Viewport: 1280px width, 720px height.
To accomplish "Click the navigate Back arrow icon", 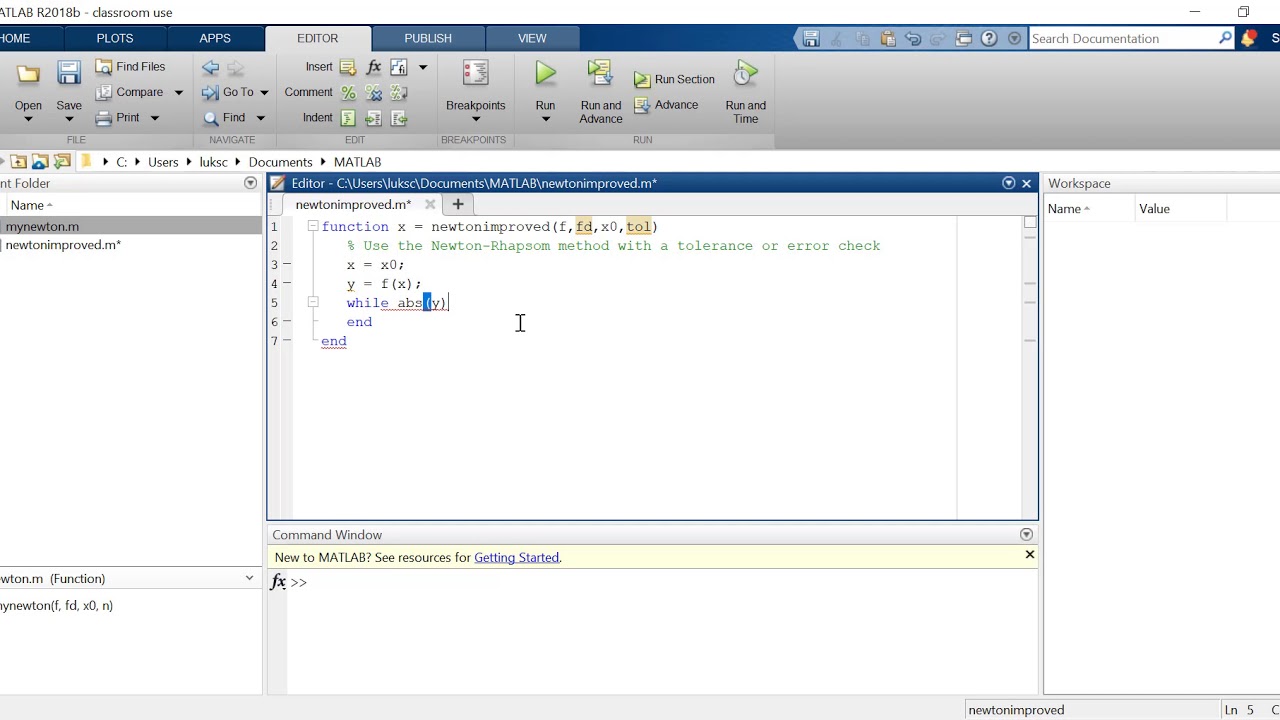I will coord(210,67).
